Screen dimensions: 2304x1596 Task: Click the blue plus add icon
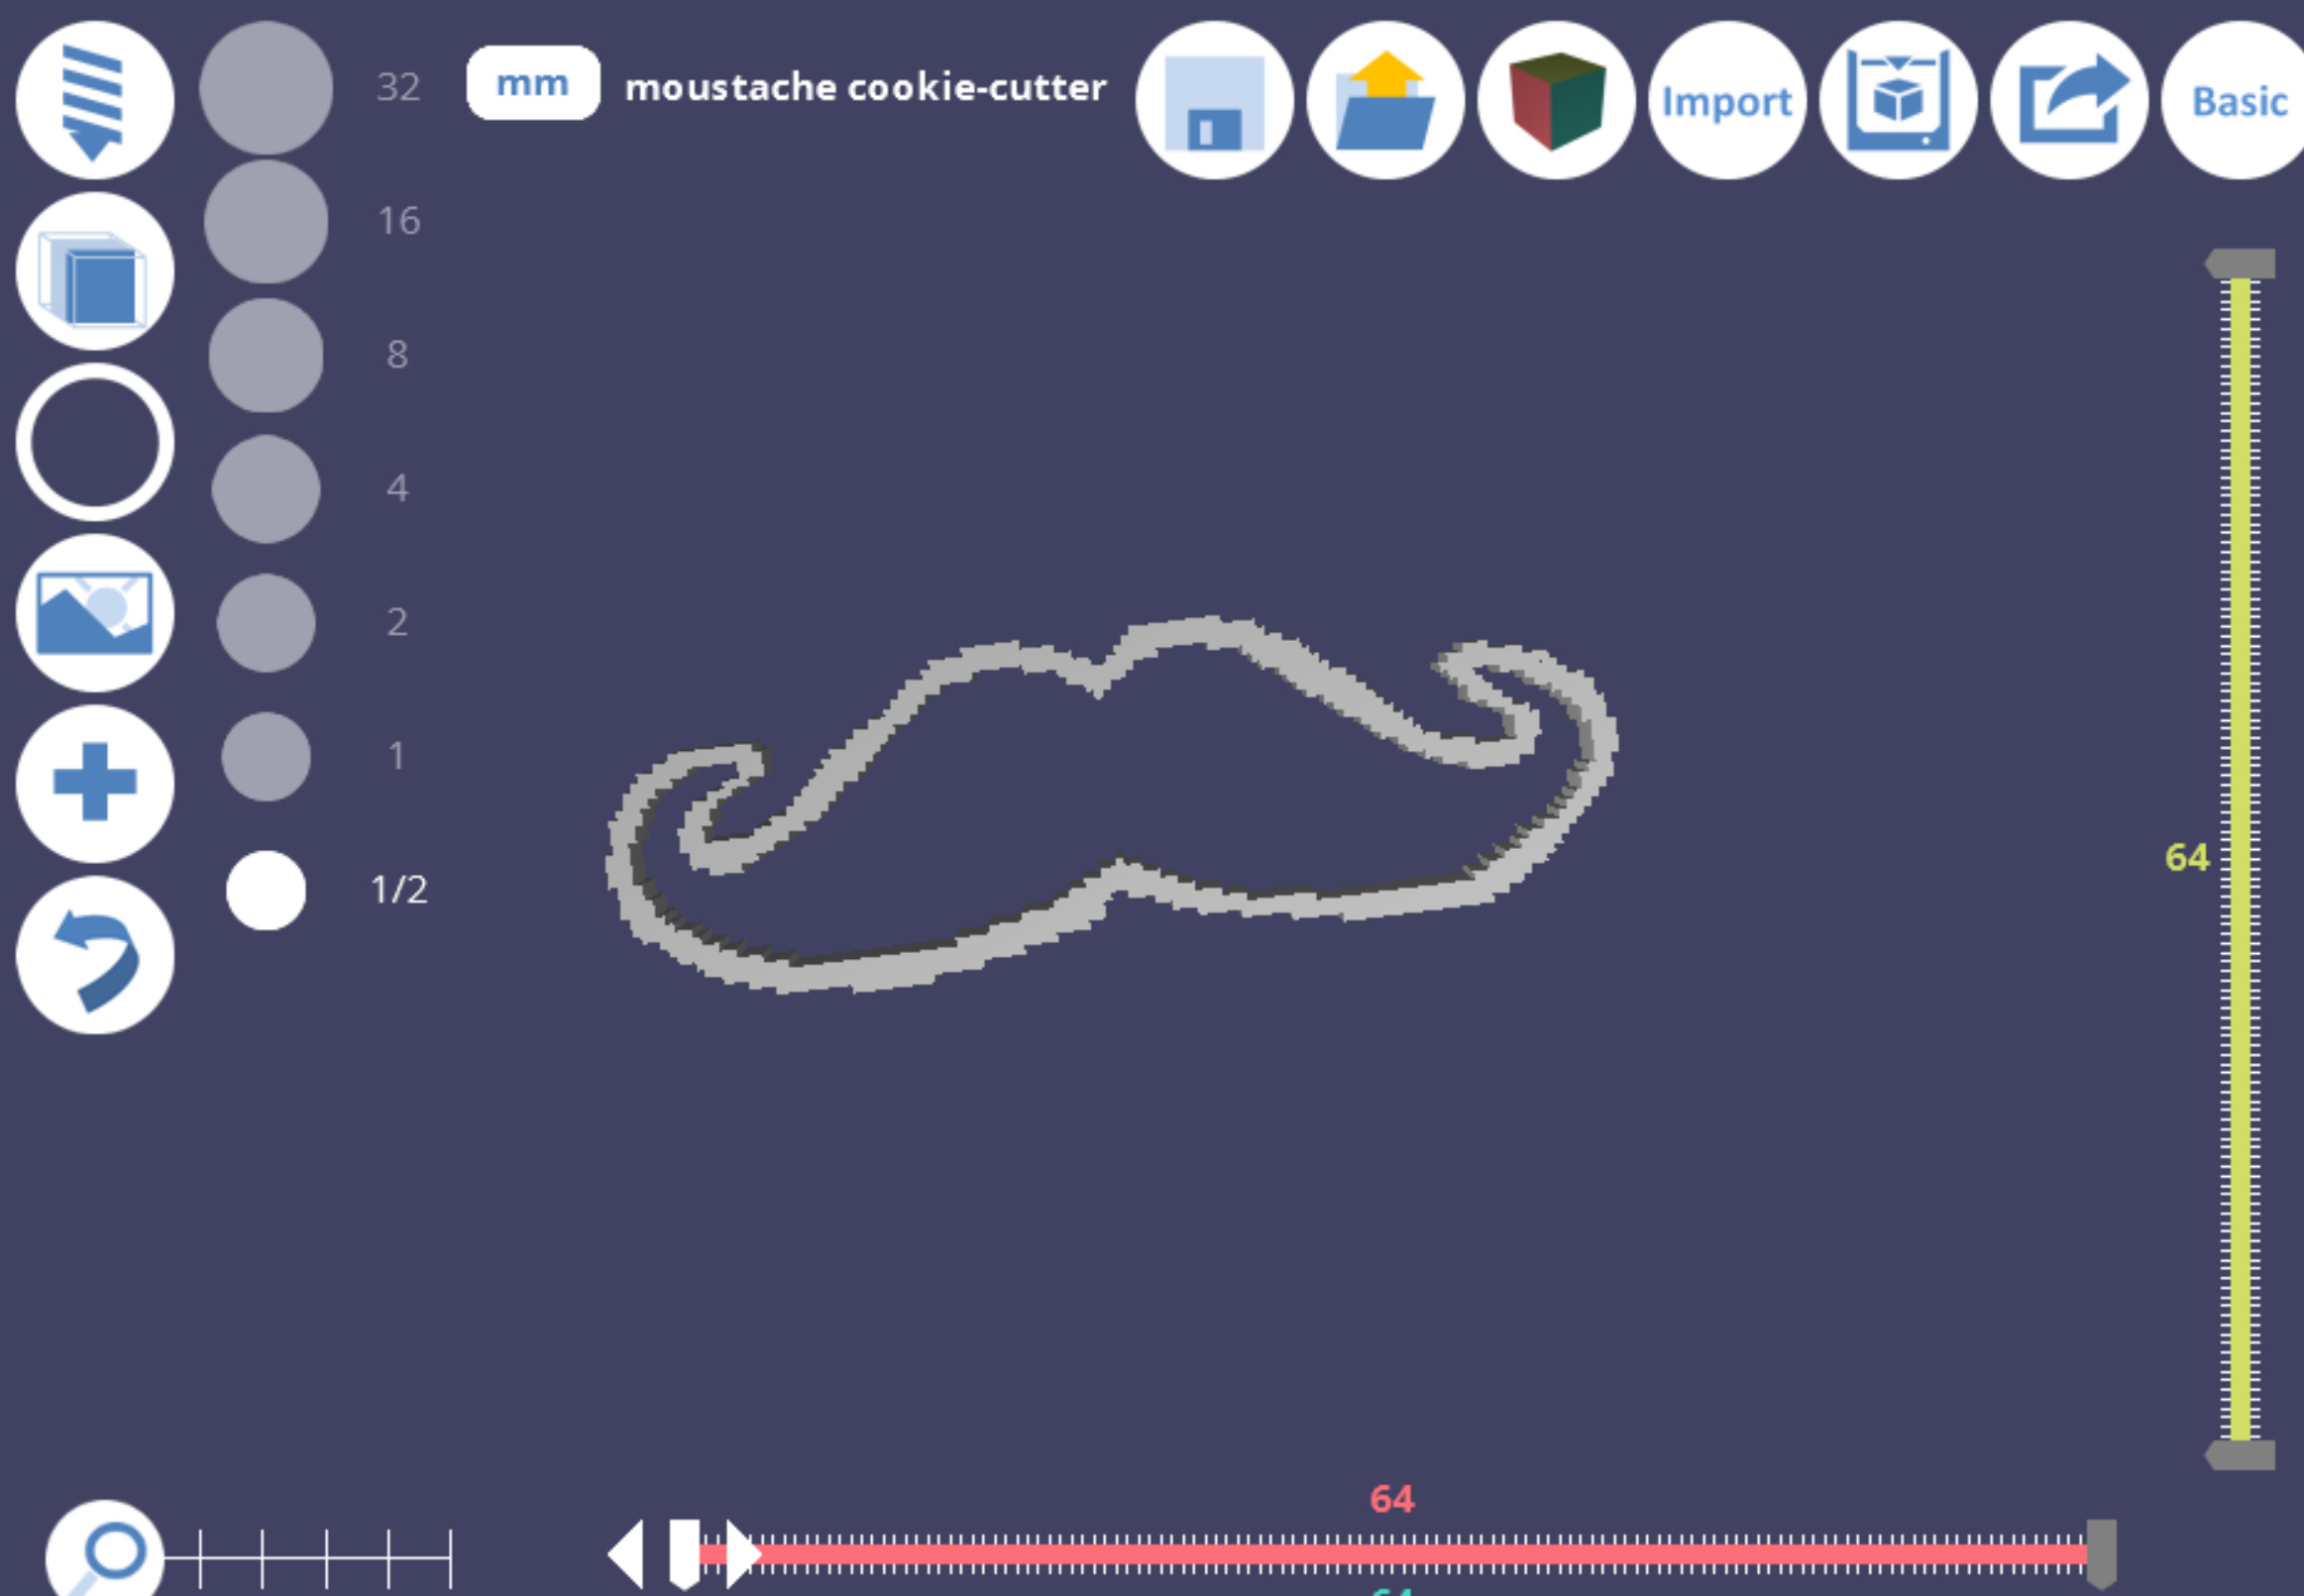(x=94, y=783)
